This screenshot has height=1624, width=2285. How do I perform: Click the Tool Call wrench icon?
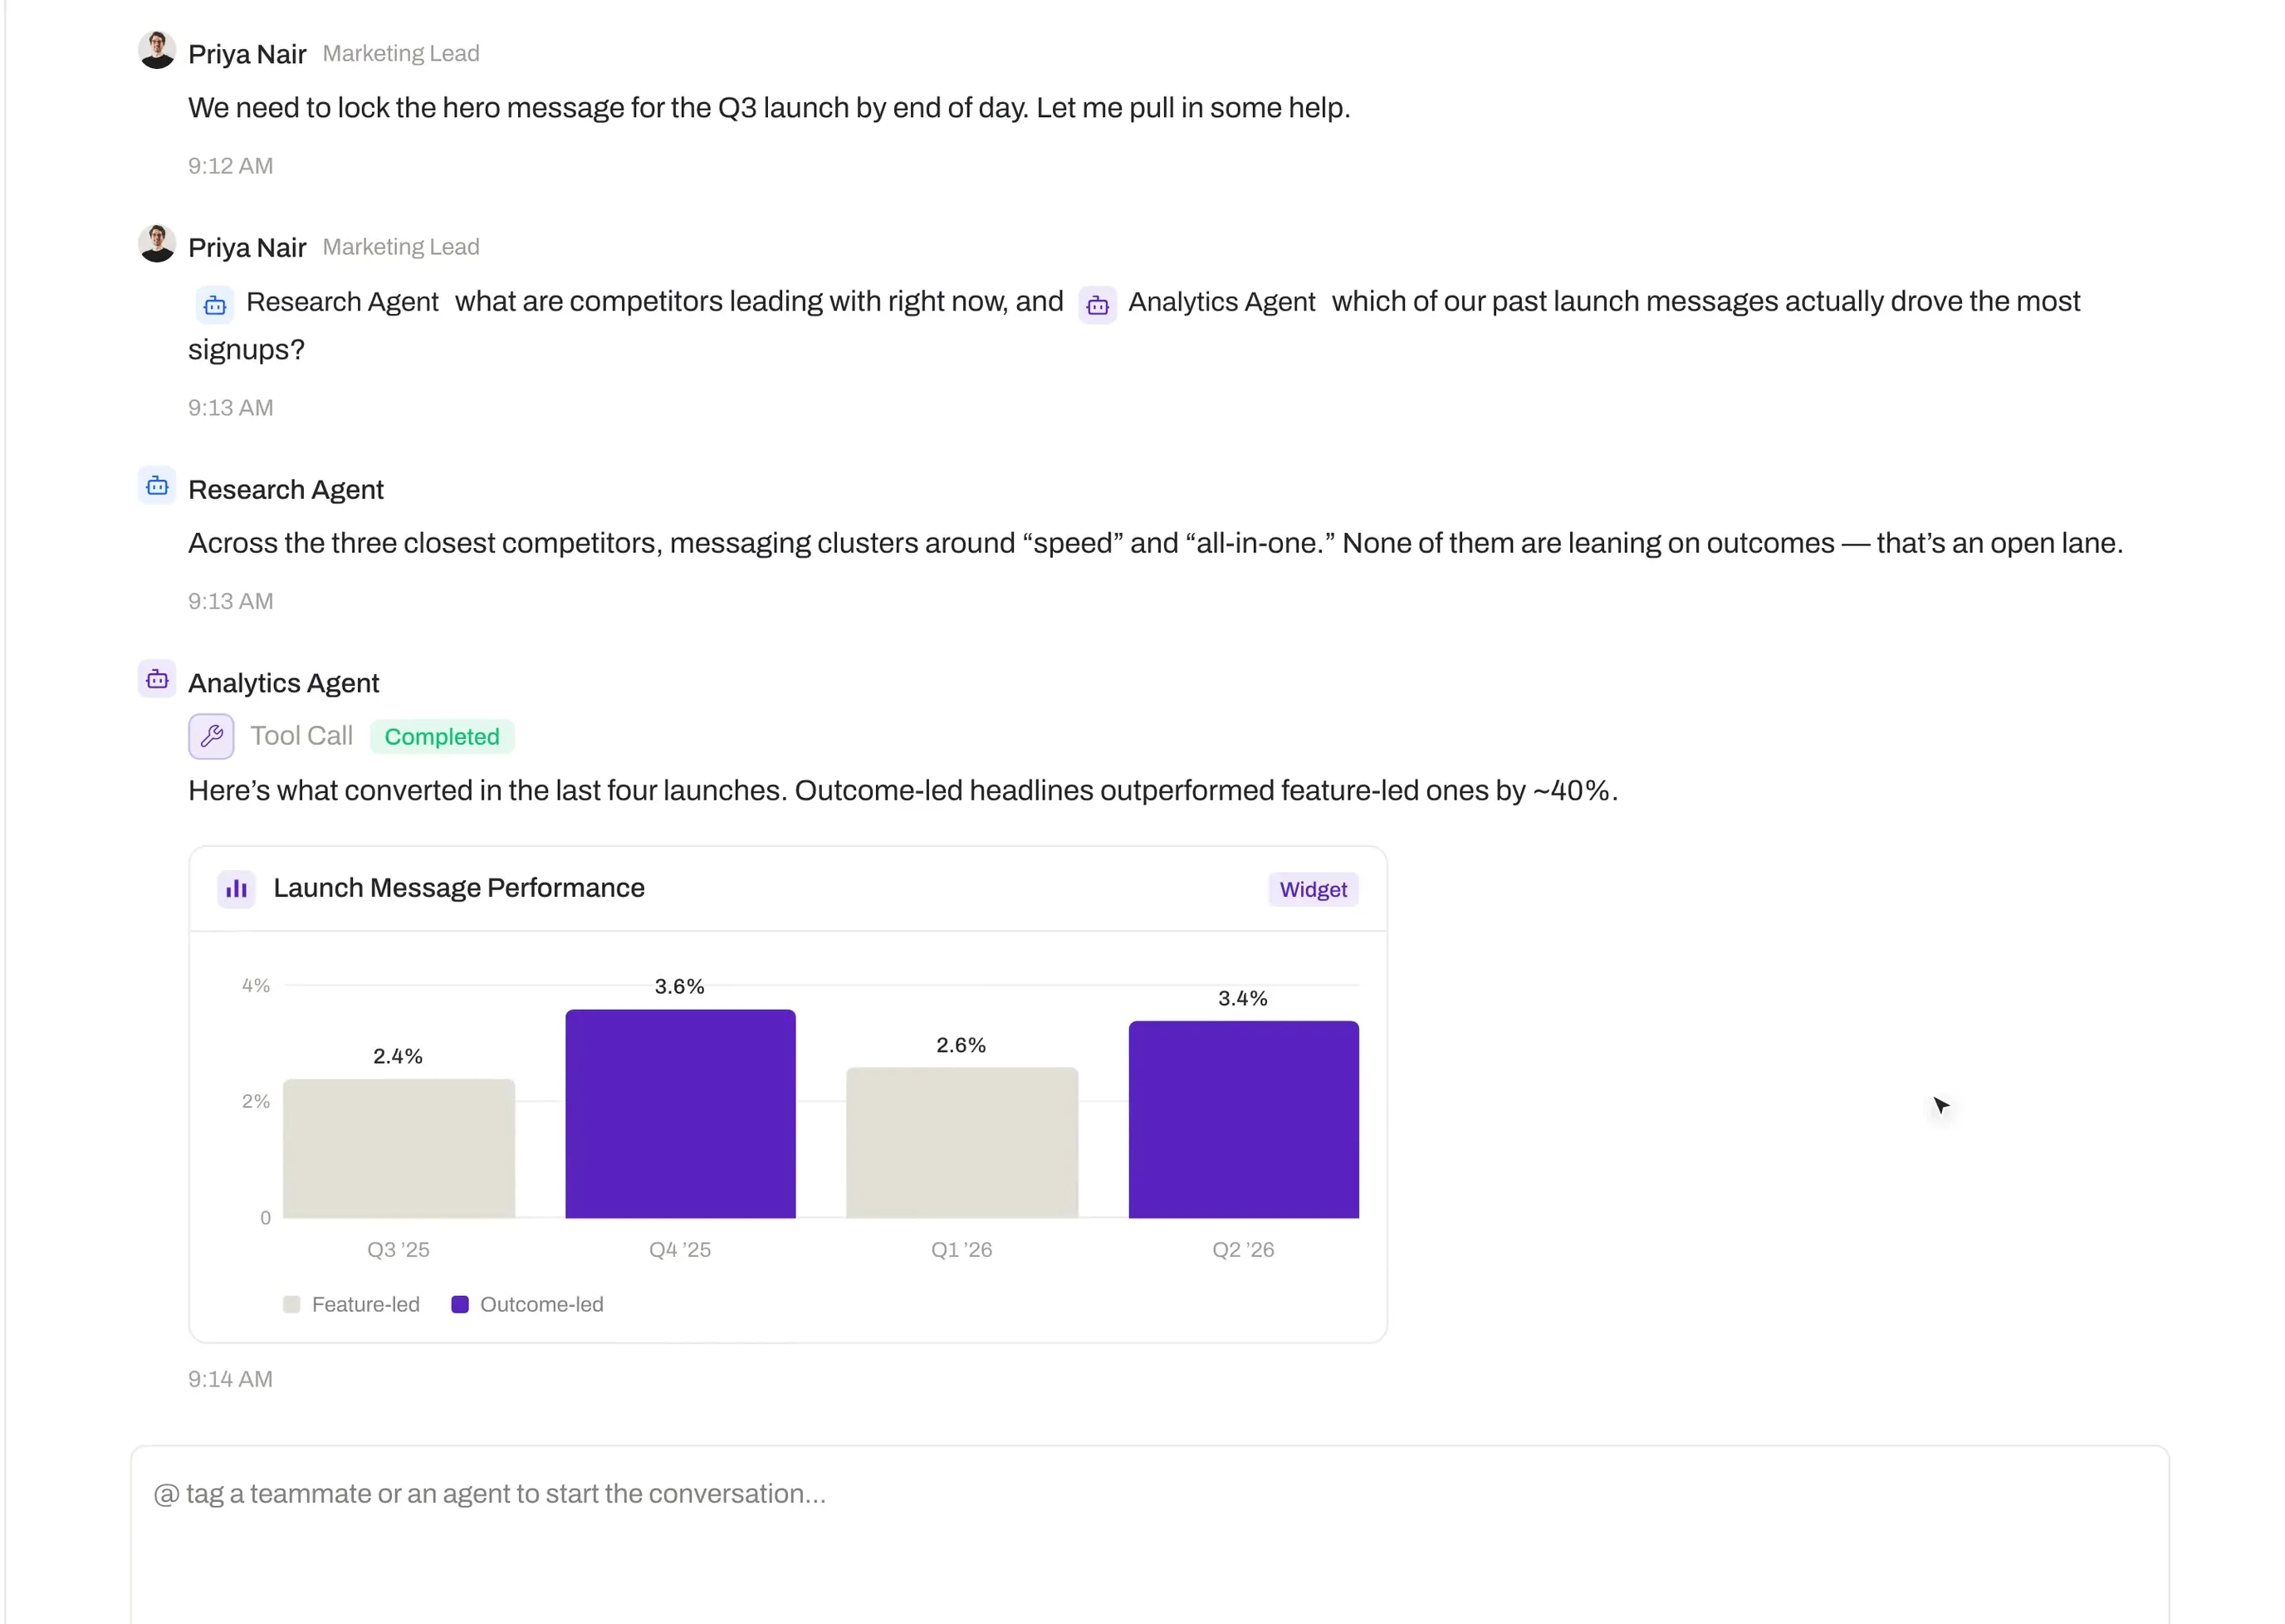[x=211, y=737]
